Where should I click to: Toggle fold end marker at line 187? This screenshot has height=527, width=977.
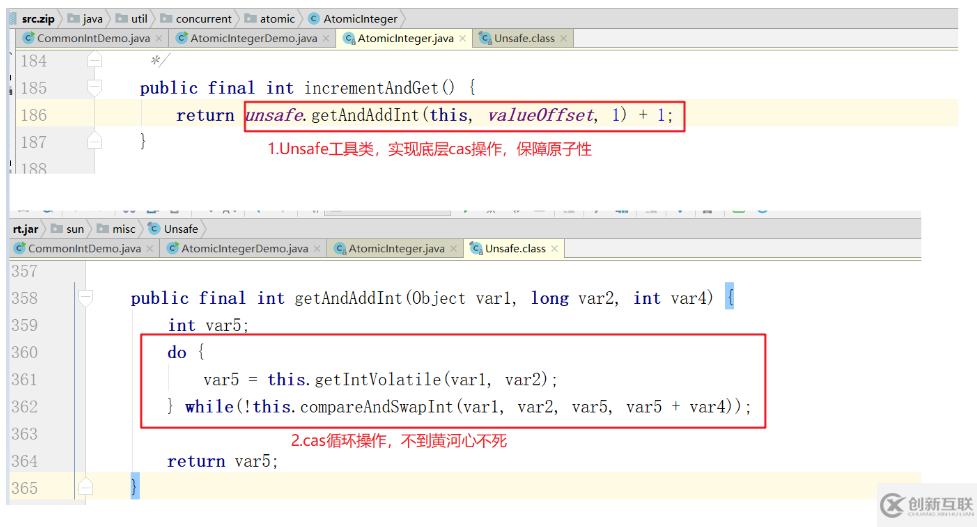click(x=94, y=141)
